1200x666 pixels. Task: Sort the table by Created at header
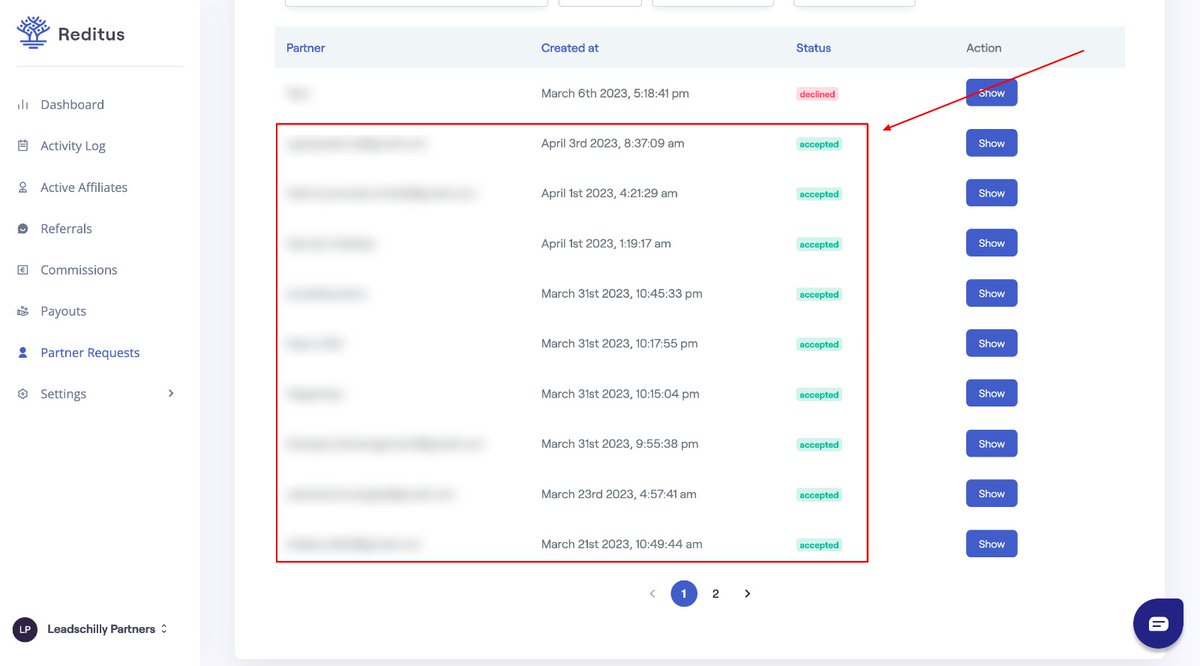(570, 47)
